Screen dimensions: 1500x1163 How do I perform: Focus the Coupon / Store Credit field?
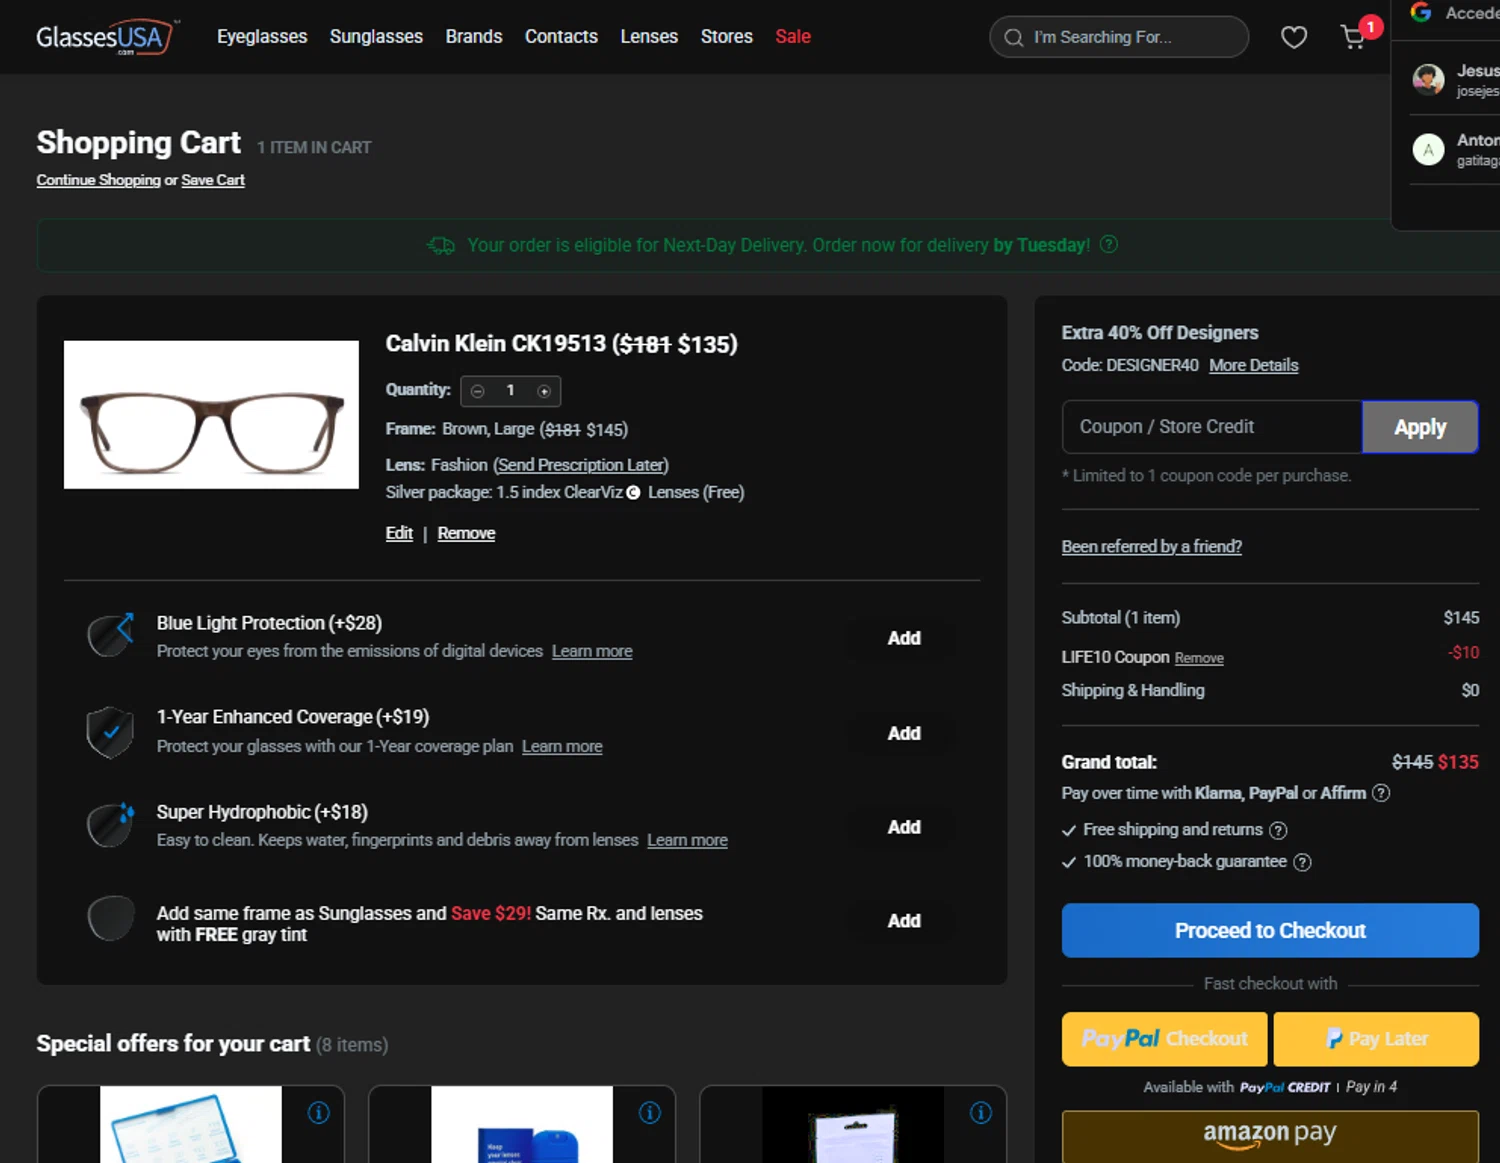point(1212,427)
